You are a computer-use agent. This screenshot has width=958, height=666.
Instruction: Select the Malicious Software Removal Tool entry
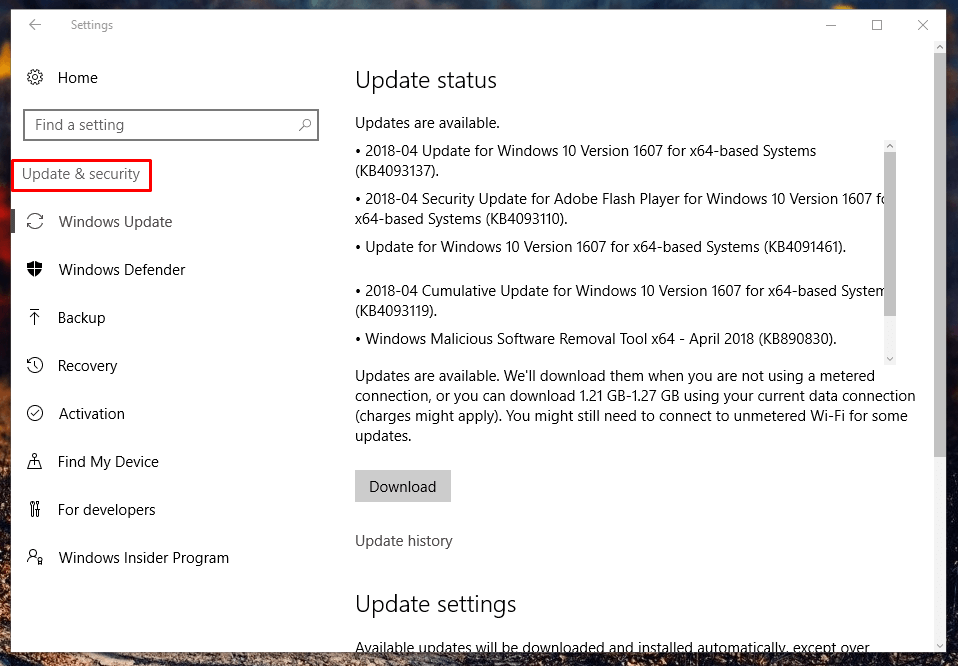(596, 339)
